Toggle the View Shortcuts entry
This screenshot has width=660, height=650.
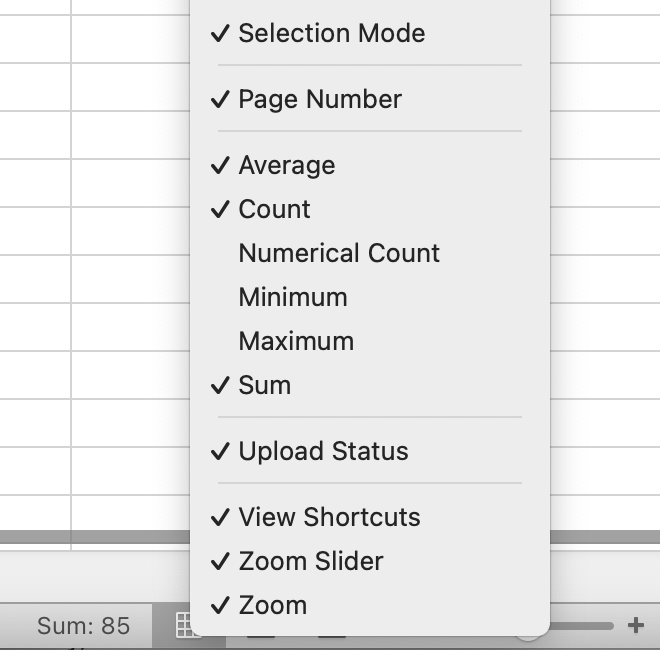[329, 517]
